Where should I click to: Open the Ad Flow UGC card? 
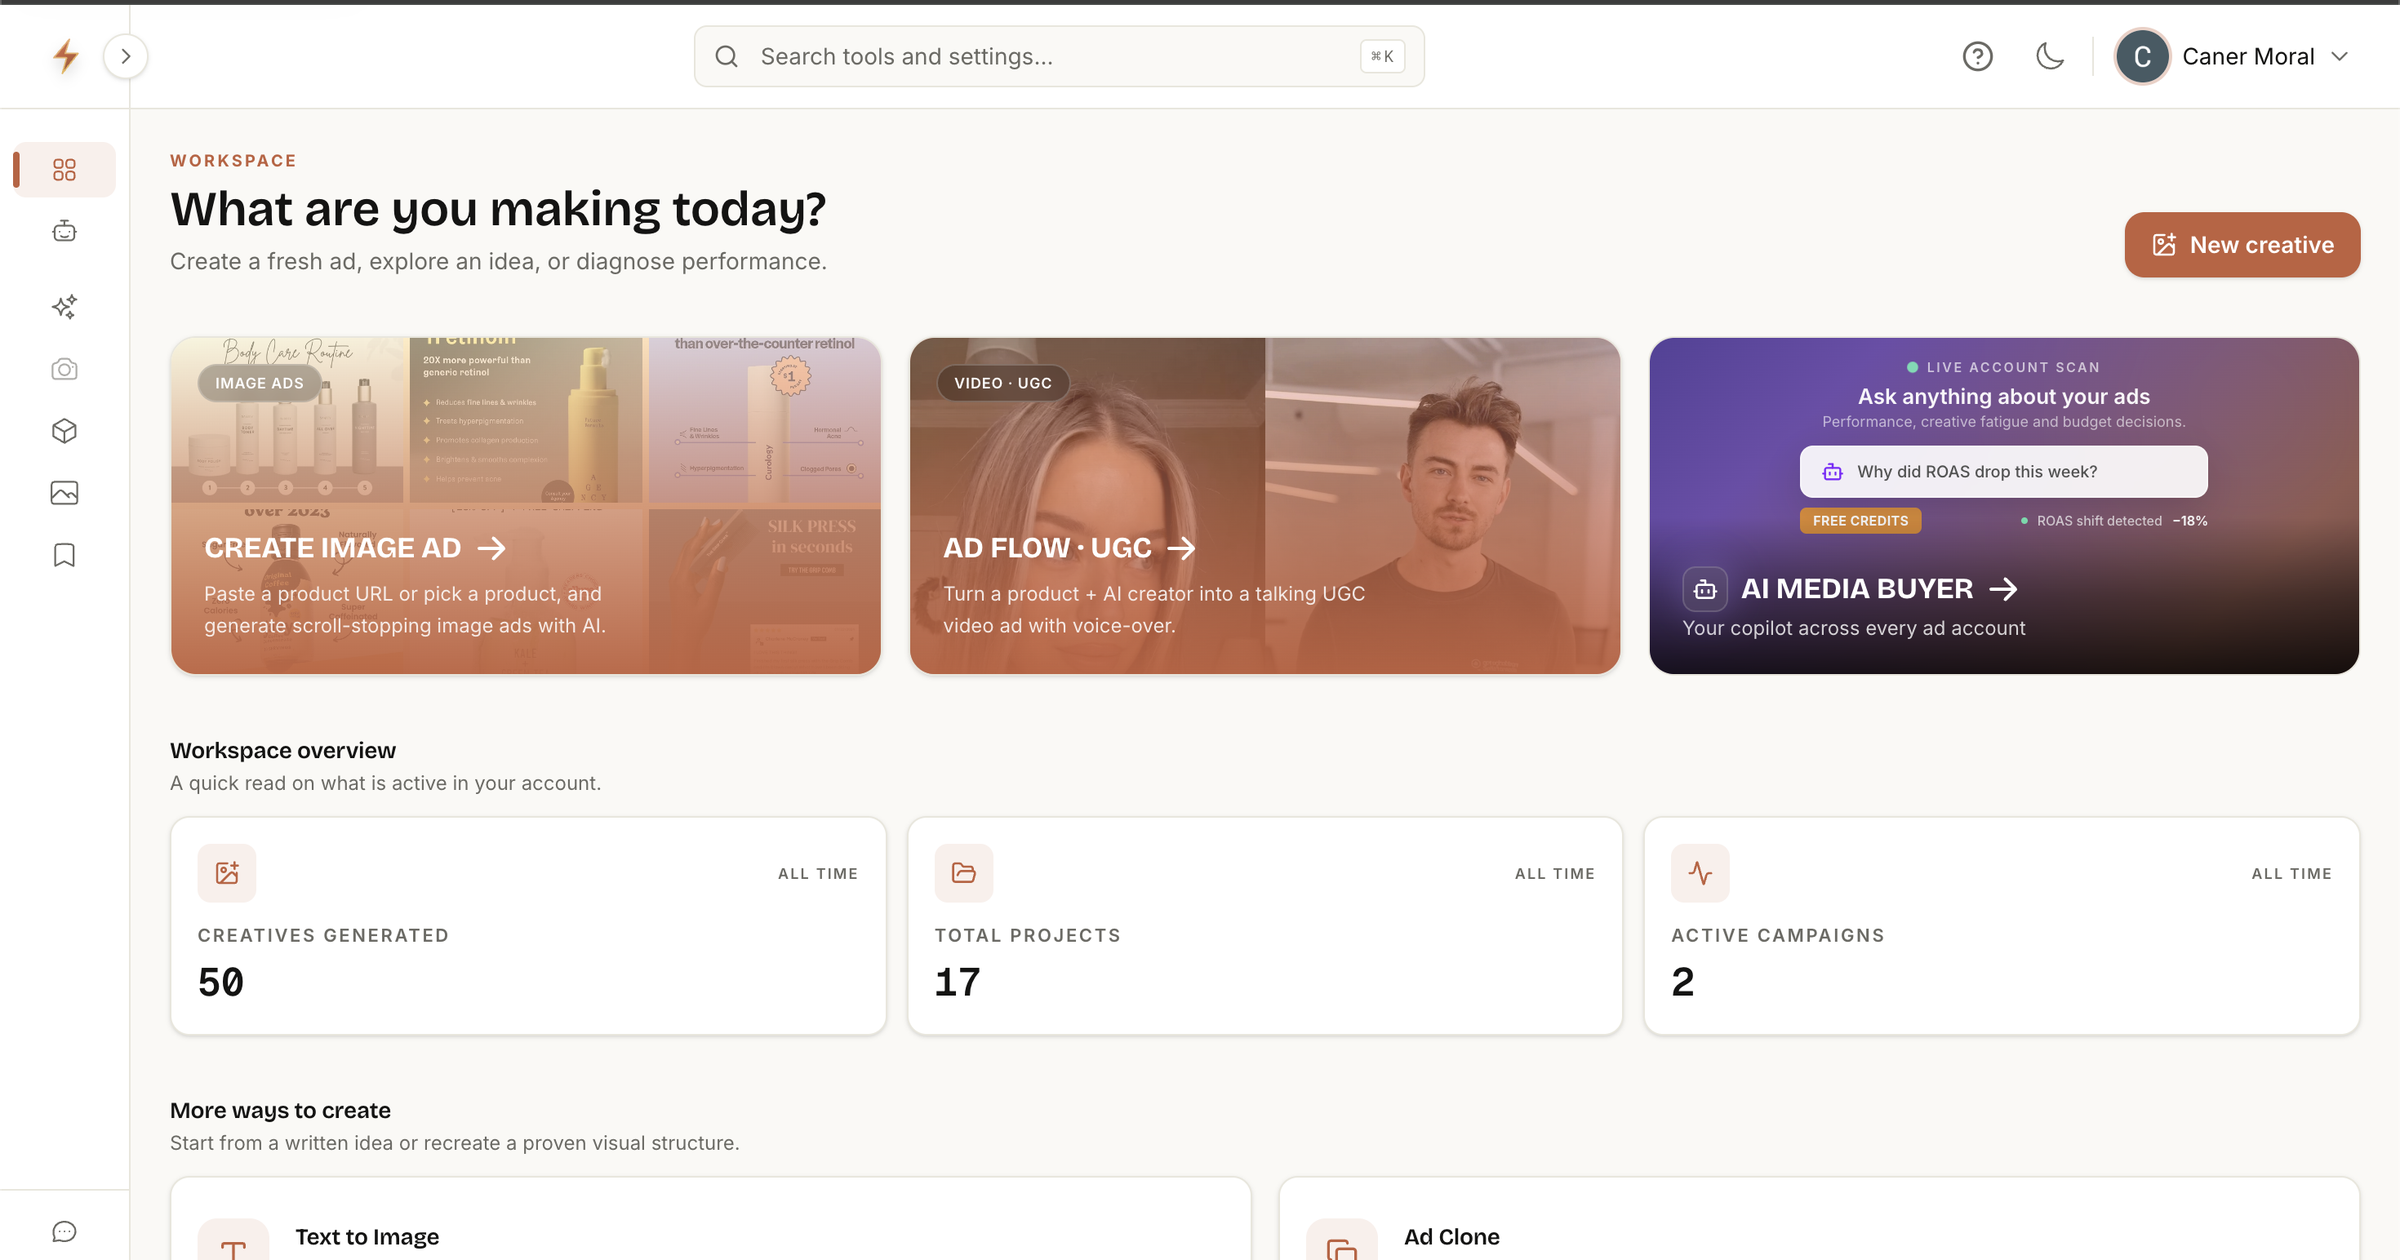tap(1265, 506)
